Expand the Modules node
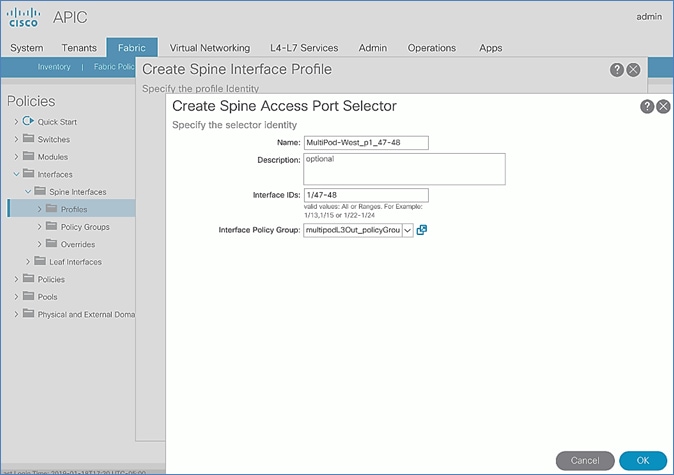This screenshot has height=475, width=674. [16, 157]
